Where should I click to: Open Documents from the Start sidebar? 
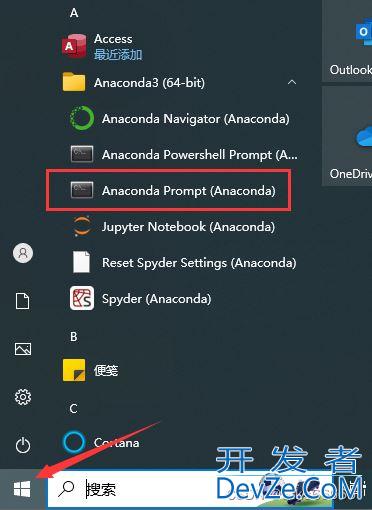pyautogui.click(x=22, y=301)
